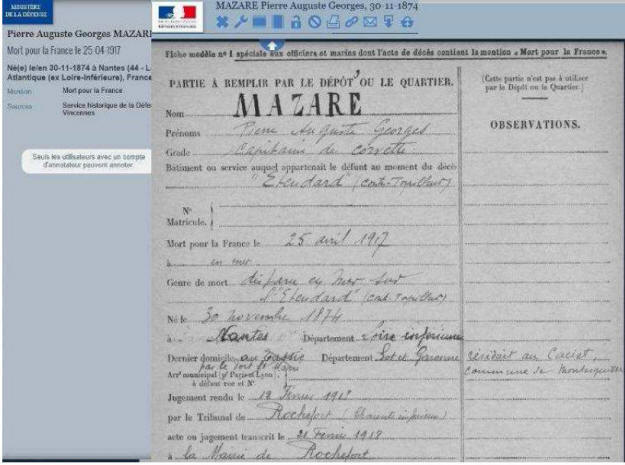Print the document with printer icon
The width and height of the screenshot is (625, 465).
coord(332,21)
